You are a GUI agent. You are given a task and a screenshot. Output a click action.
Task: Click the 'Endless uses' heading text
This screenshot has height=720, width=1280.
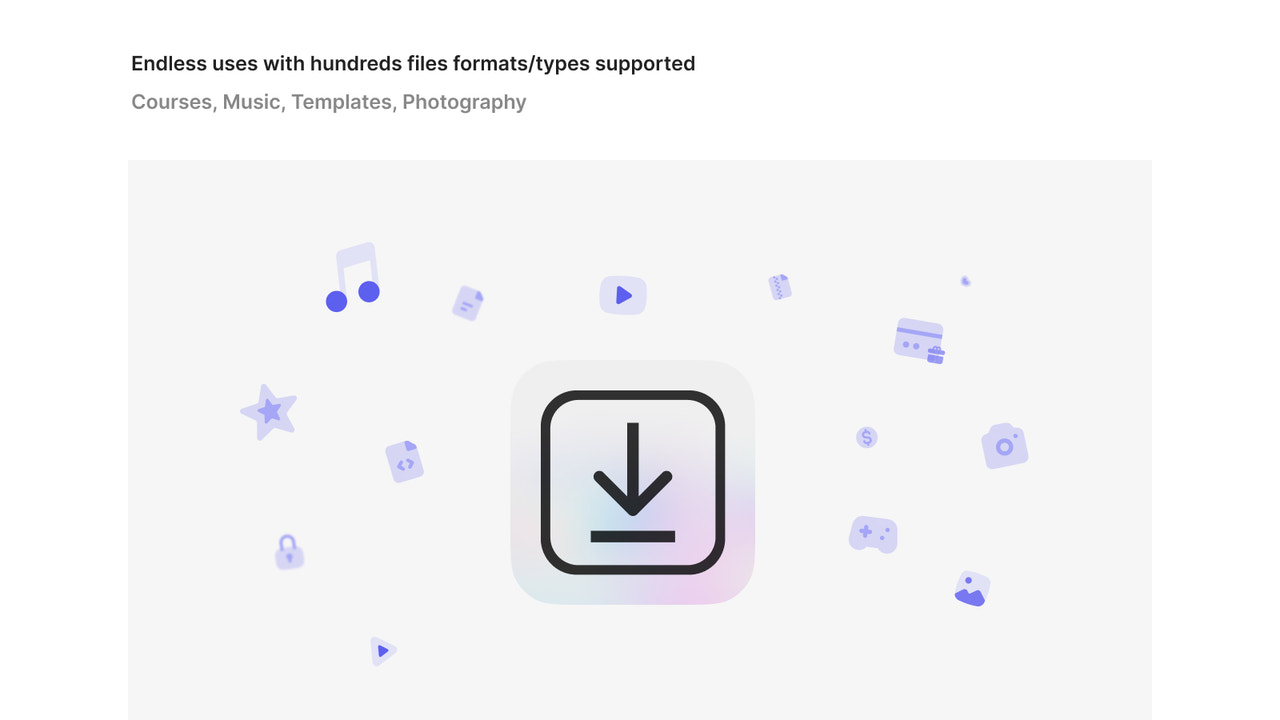413,63
